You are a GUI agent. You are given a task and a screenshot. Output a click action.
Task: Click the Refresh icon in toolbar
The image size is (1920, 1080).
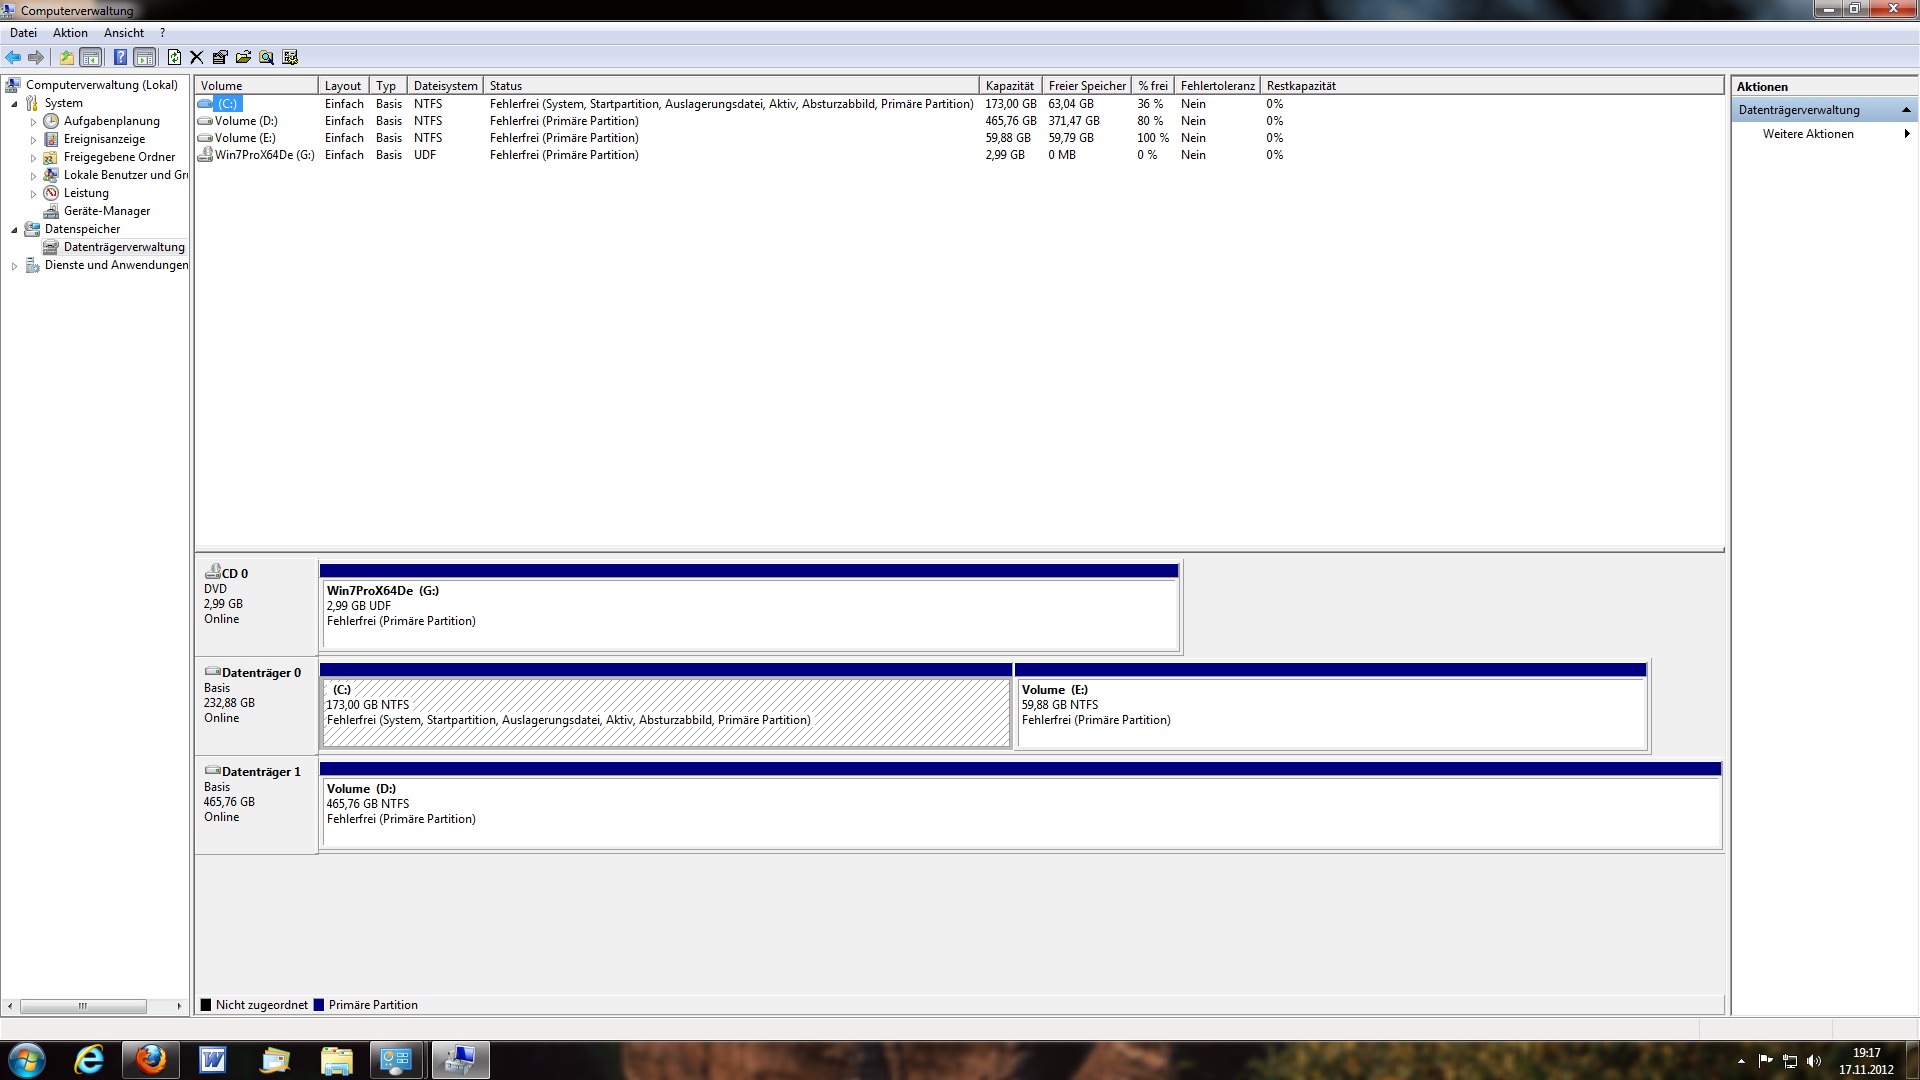click(174, 57)
